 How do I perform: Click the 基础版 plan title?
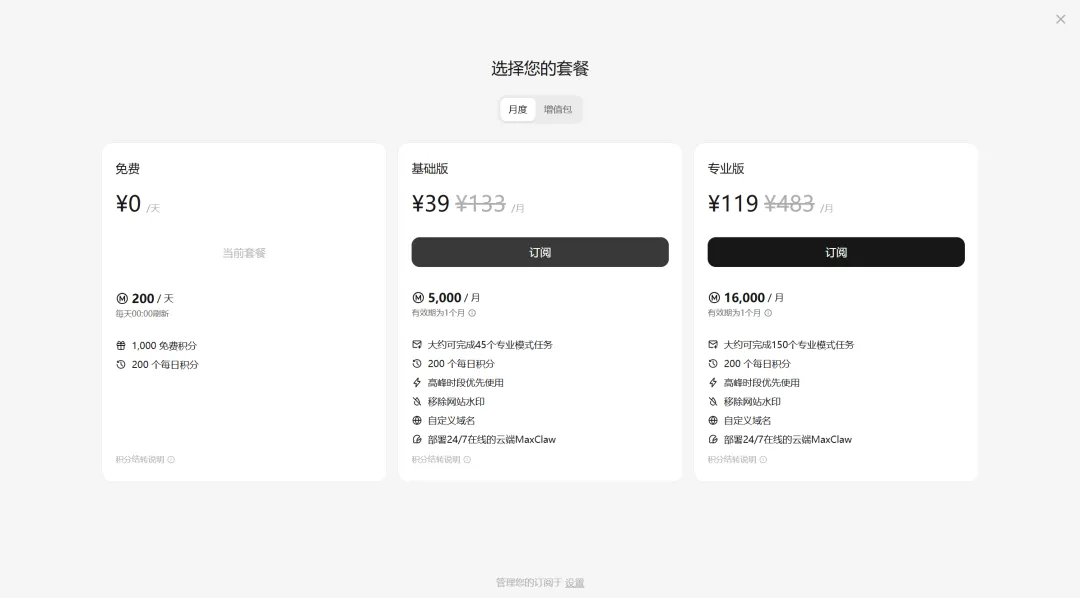click(x=430, y=169)
